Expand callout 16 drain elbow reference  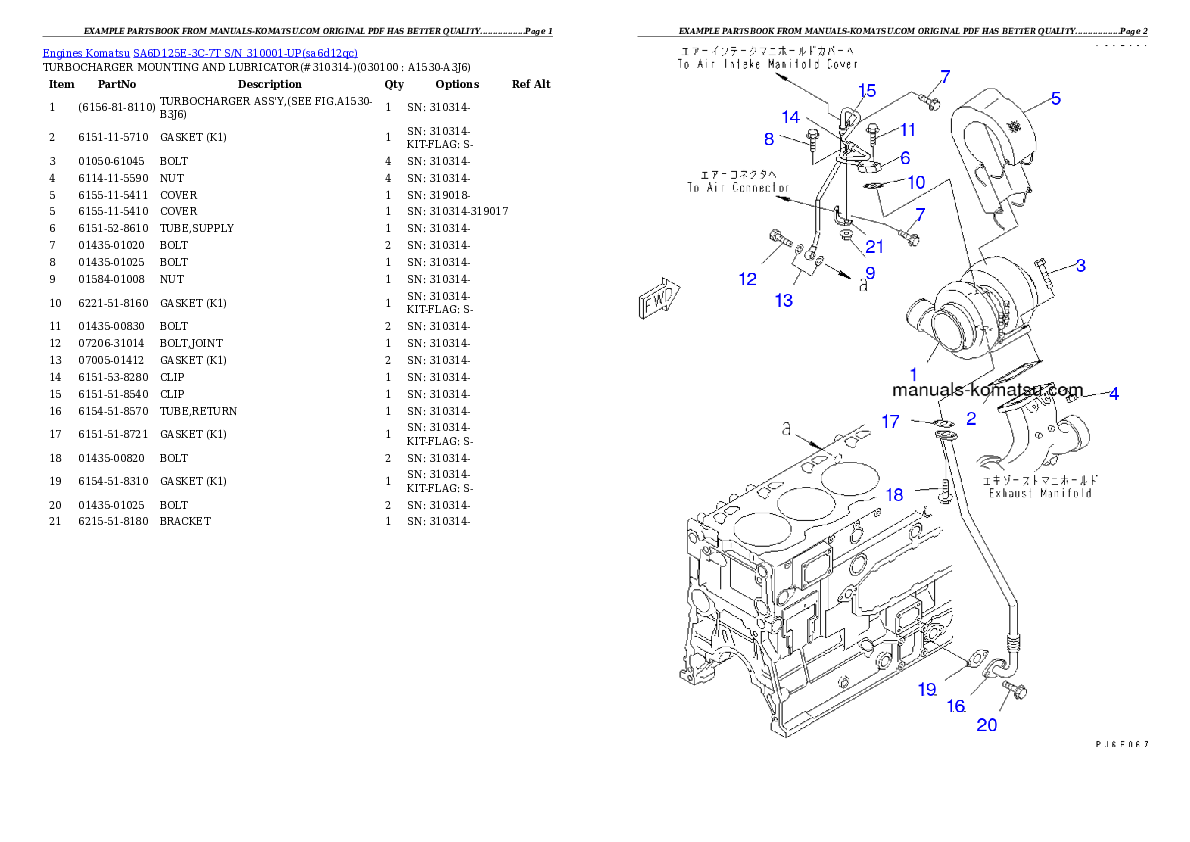(x=955, y=706)
